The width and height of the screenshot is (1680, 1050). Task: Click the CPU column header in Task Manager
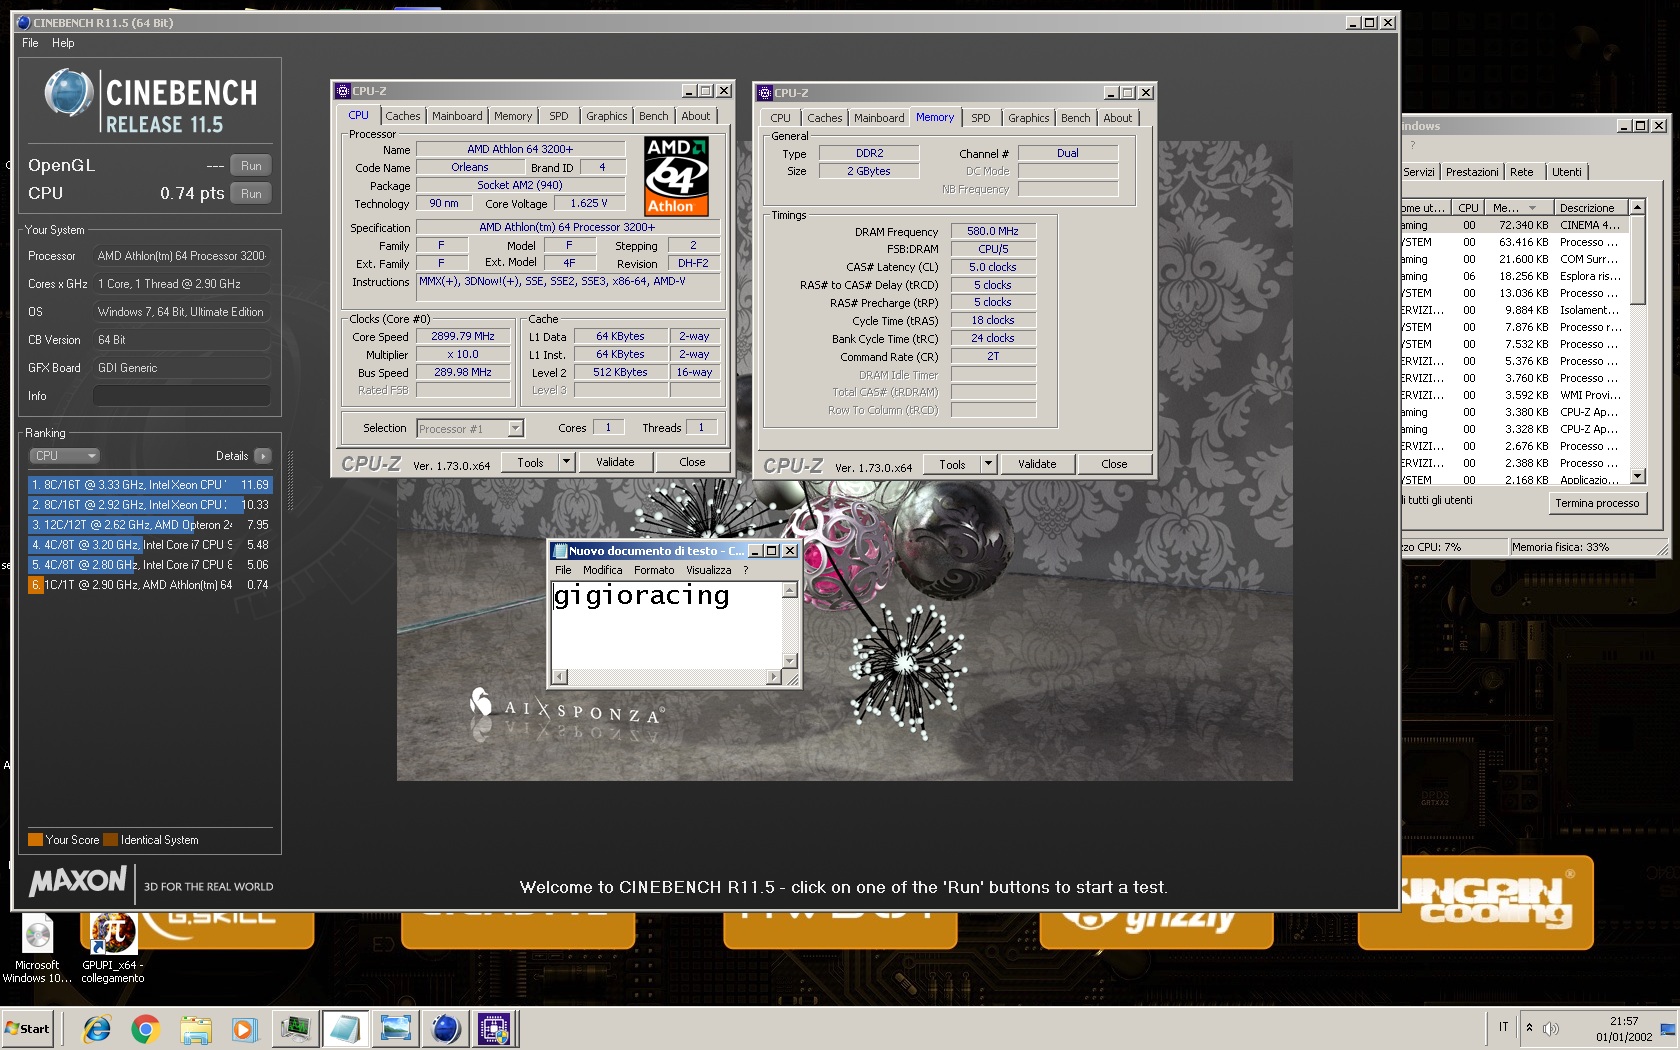(1468, 208)
